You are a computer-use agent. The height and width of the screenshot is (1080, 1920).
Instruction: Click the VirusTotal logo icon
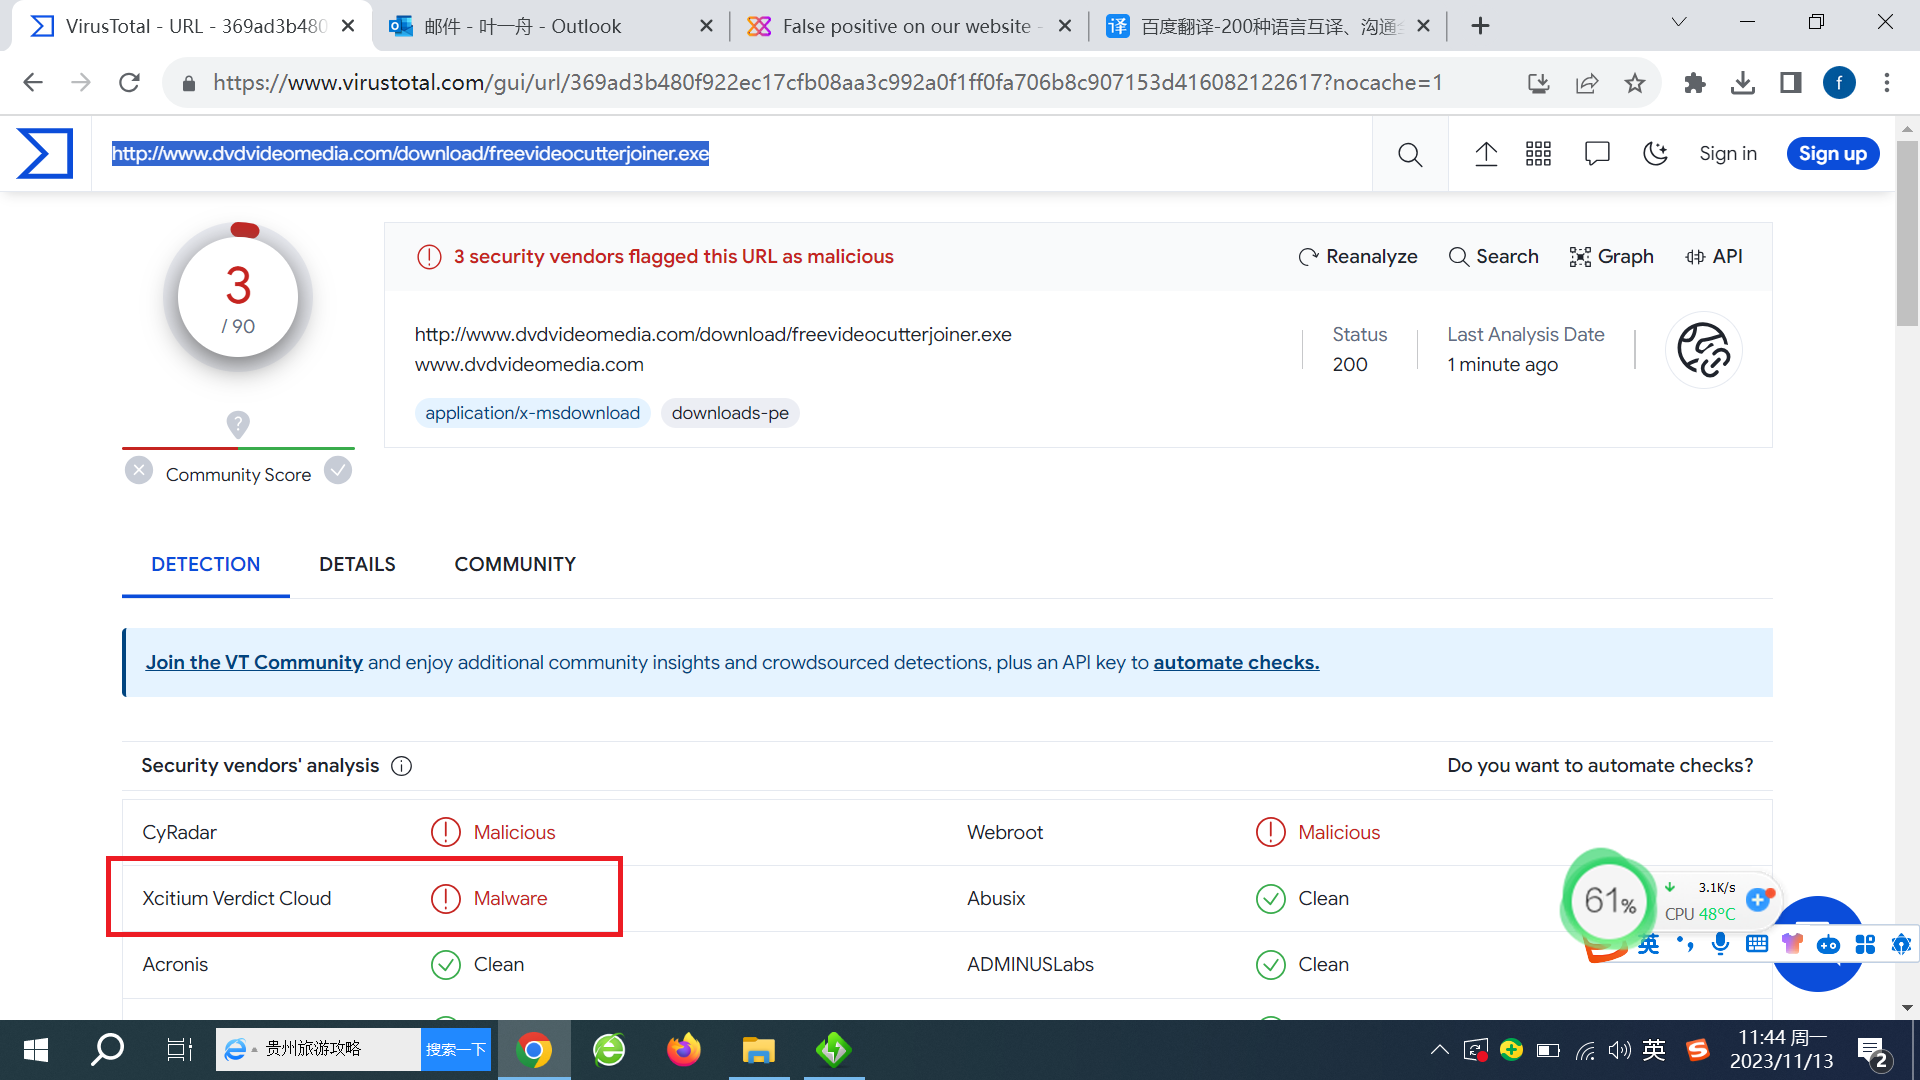coord(45,153)
